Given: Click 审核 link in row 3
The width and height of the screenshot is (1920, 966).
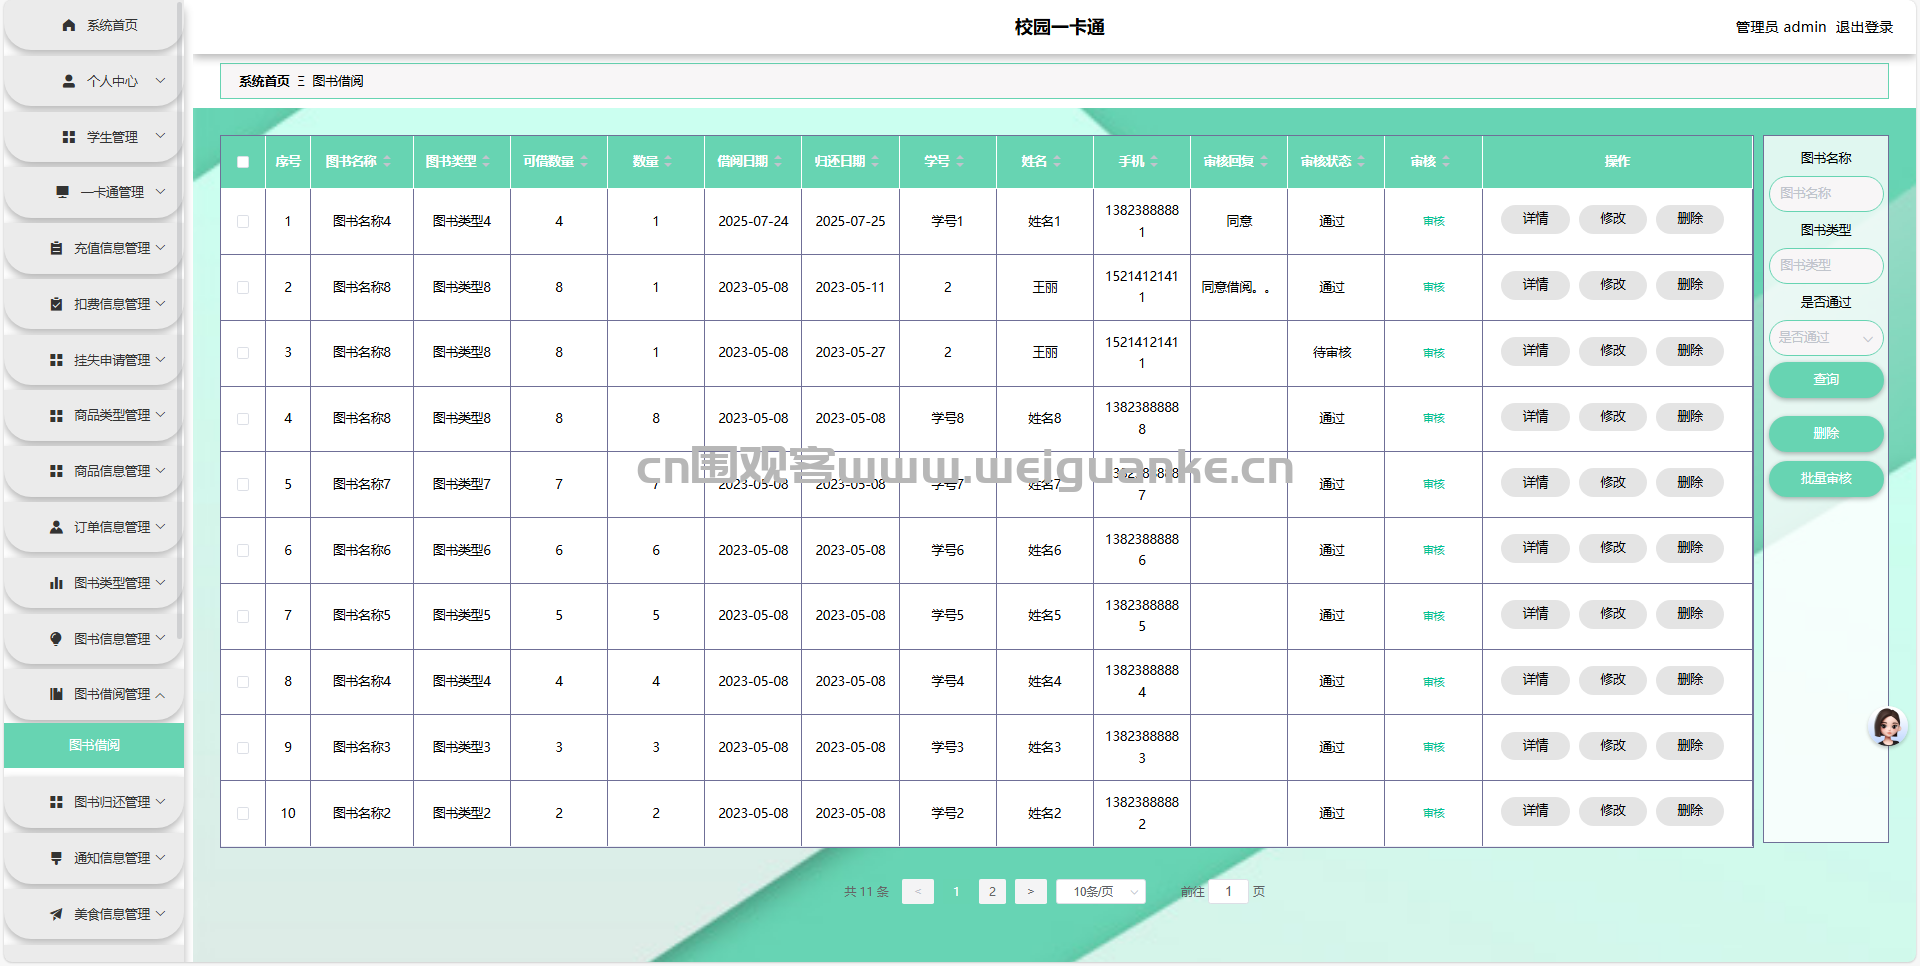Looking at the screenshot, I should (x=1434, y=353).
